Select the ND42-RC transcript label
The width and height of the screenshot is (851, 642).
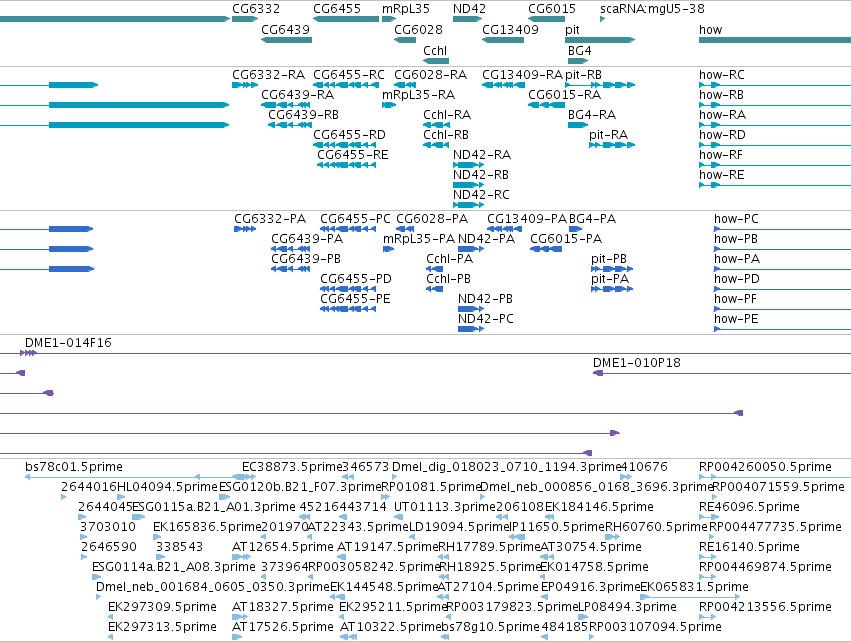pyautogui.click(x=481, y=195)
